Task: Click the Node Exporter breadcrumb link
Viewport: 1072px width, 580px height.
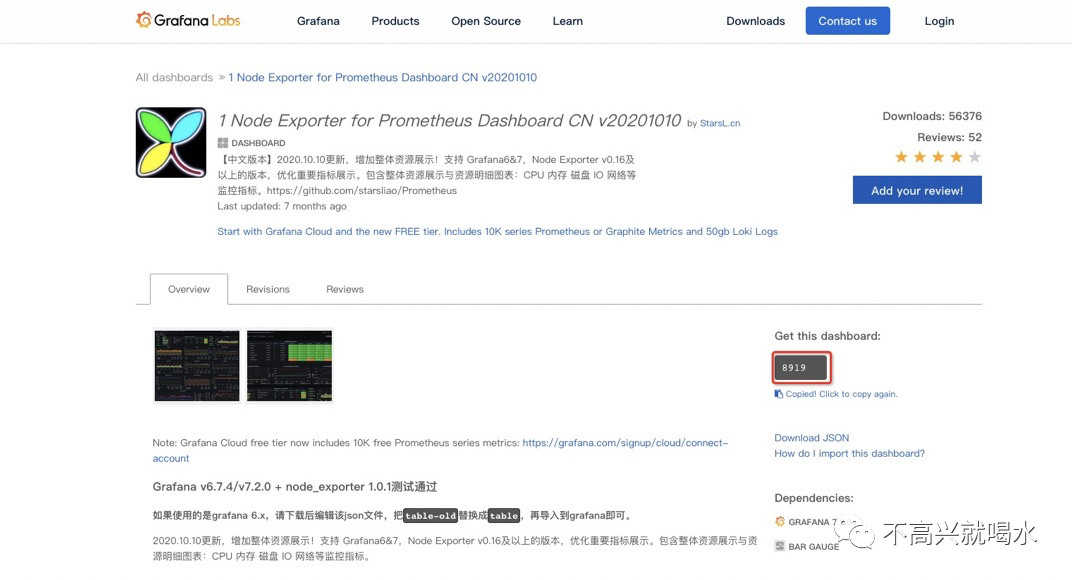Action: coord(382,77)
